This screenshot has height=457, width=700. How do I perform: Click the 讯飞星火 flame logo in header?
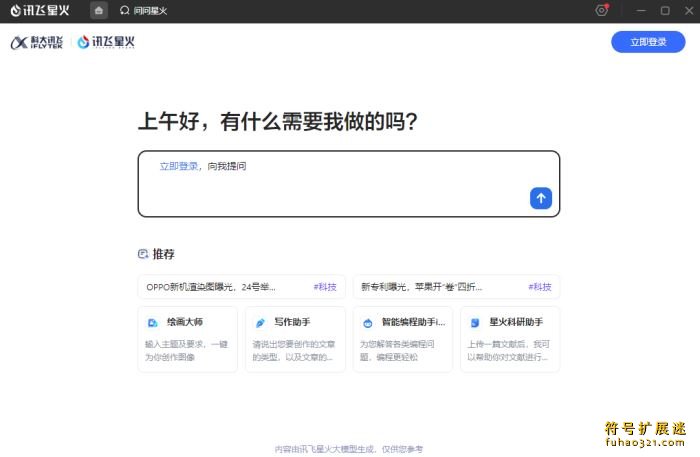click(106, 42)
